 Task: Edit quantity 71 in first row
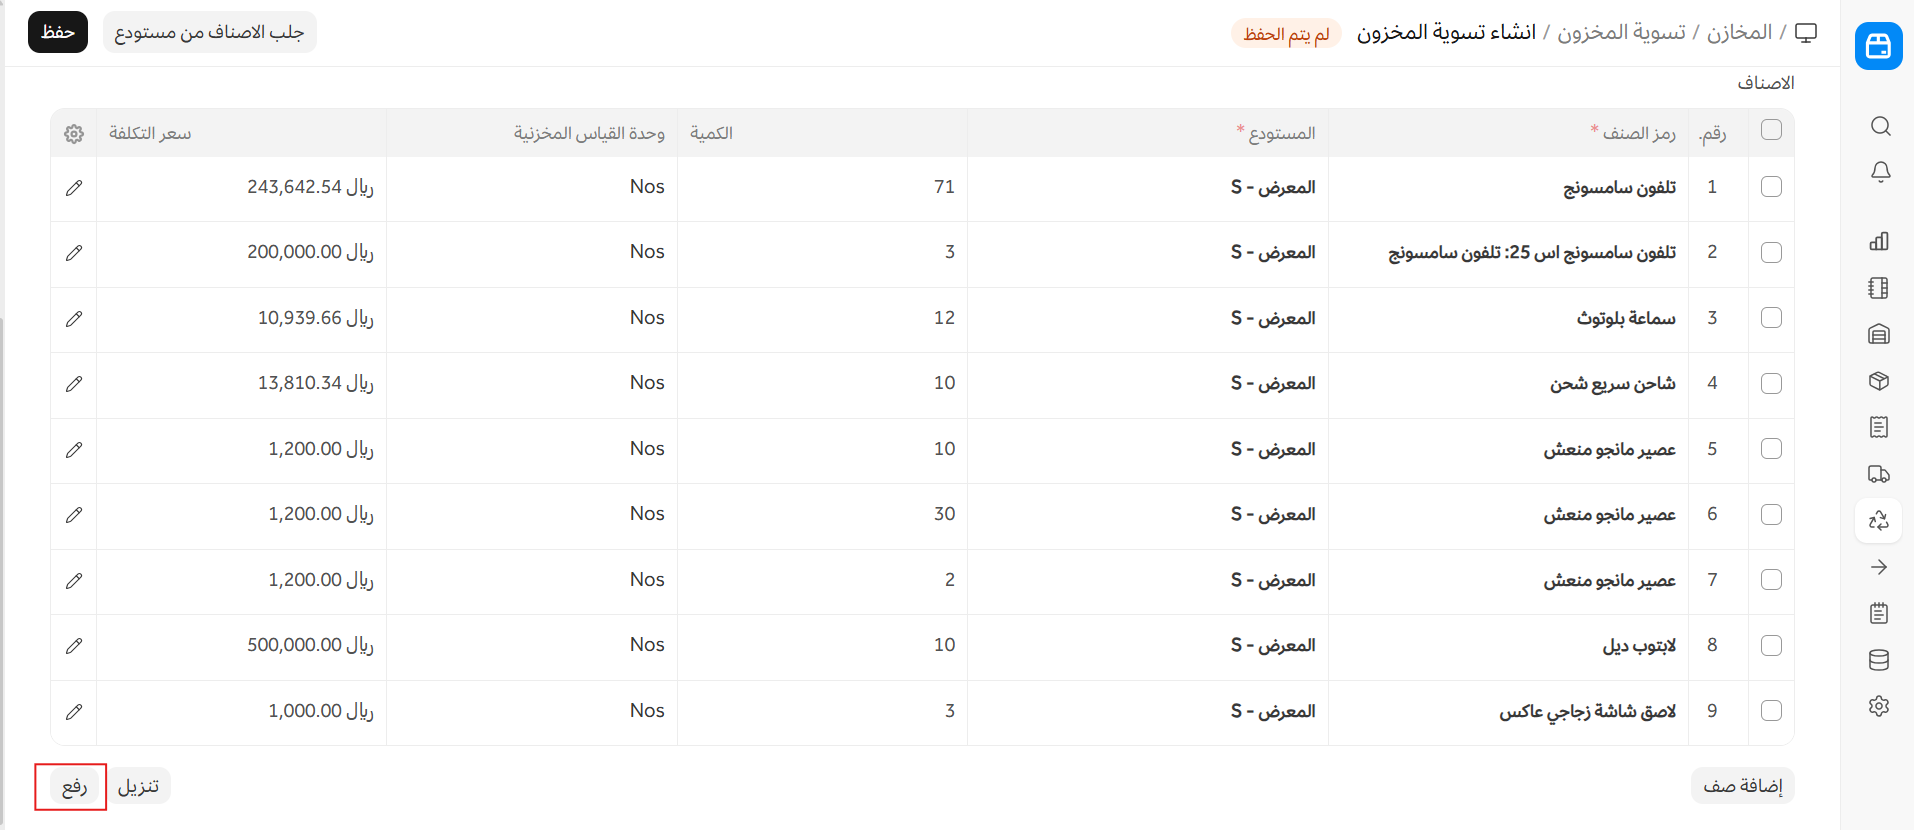[x=822, y=188]
